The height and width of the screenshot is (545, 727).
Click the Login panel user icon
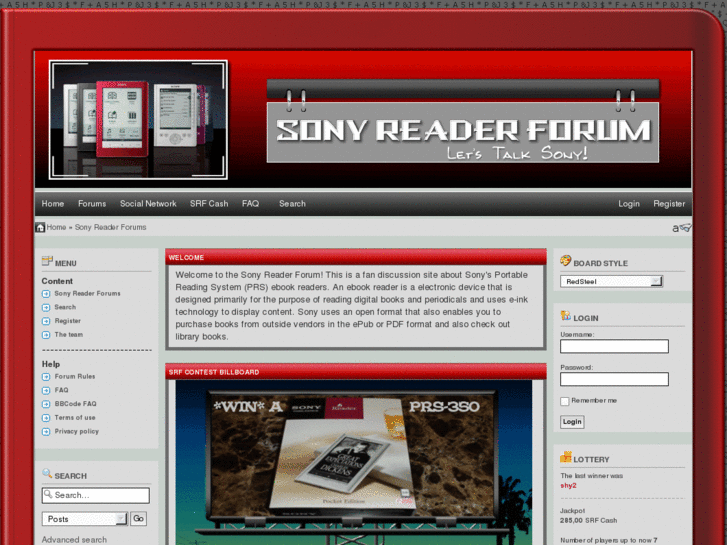[x=565, y=316]
